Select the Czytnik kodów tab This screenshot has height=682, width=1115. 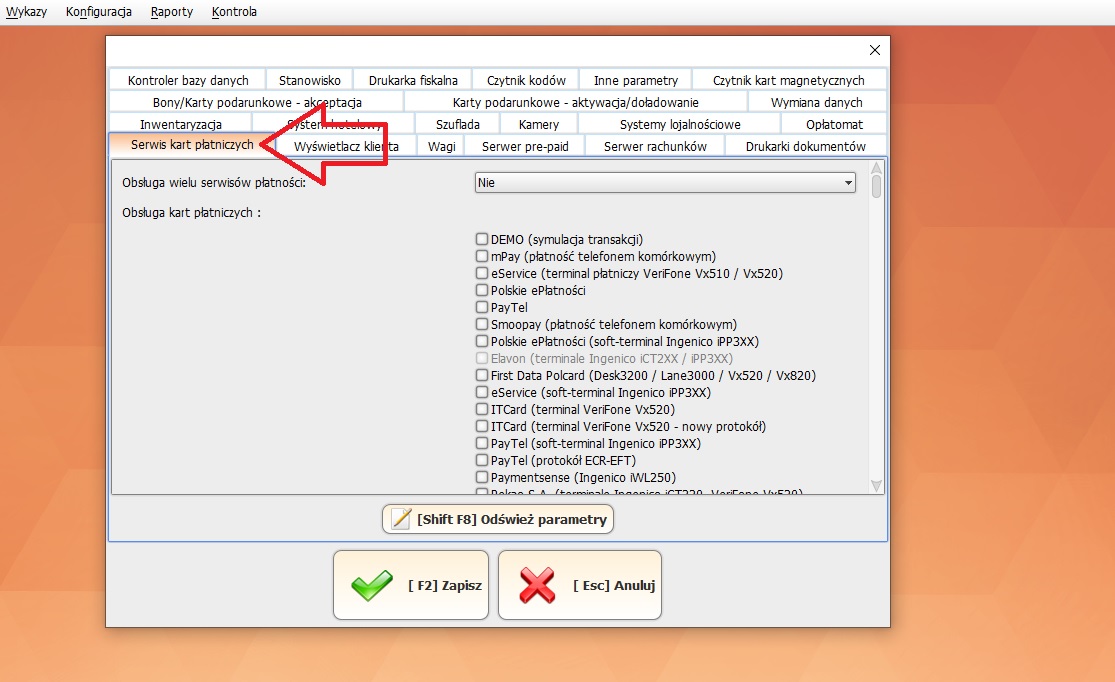click(526, 80)
